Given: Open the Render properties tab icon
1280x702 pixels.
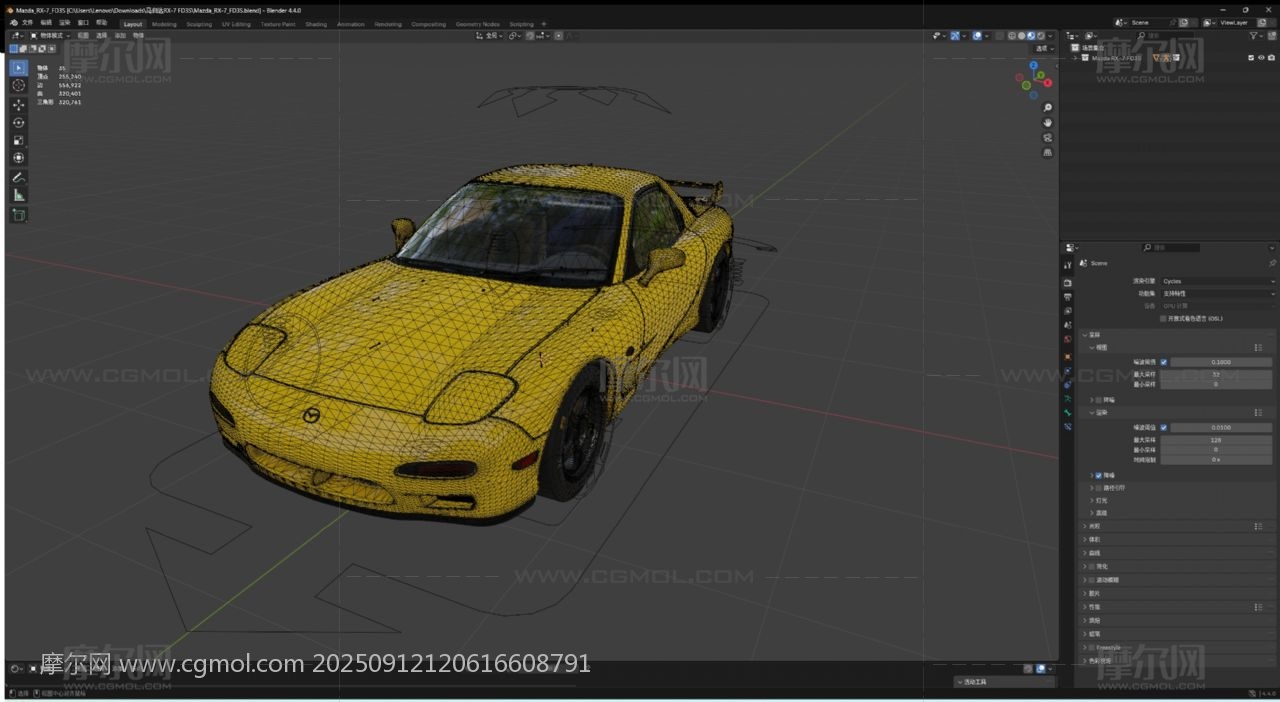Looking at the screenshot, I should [1067, 283].
